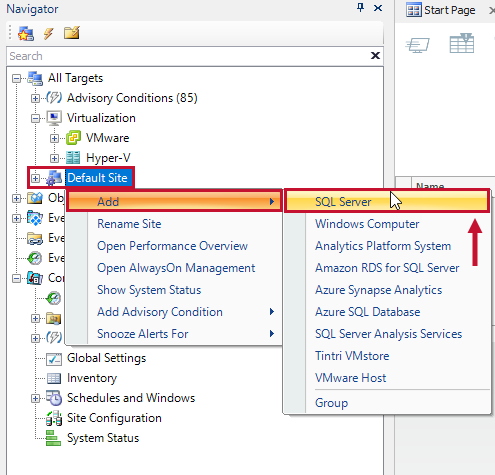Expand the Advisory Conditions (85) node
Screen dimensions: 495x475
coord(35,98)
